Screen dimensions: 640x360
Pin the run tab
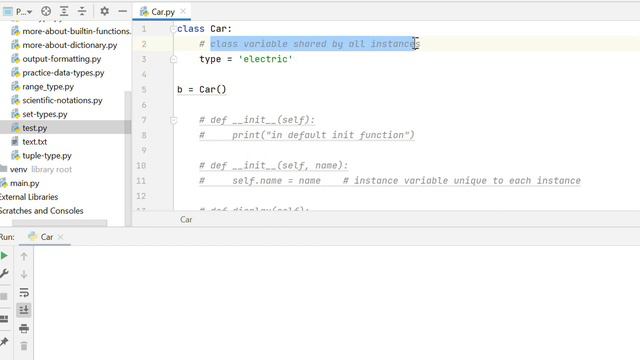click(x=4, y=341)
